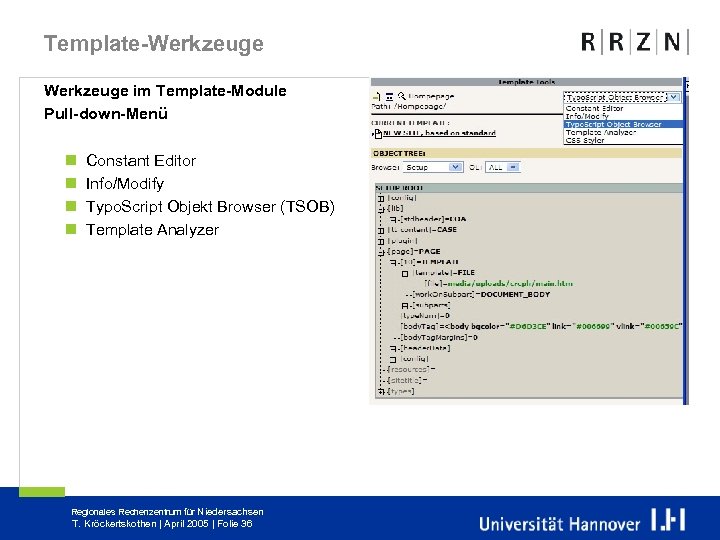Click the SETUP ROOT header bar
Image resolution: width=720 pixels, height=540 pixels.
pos(529,188)
